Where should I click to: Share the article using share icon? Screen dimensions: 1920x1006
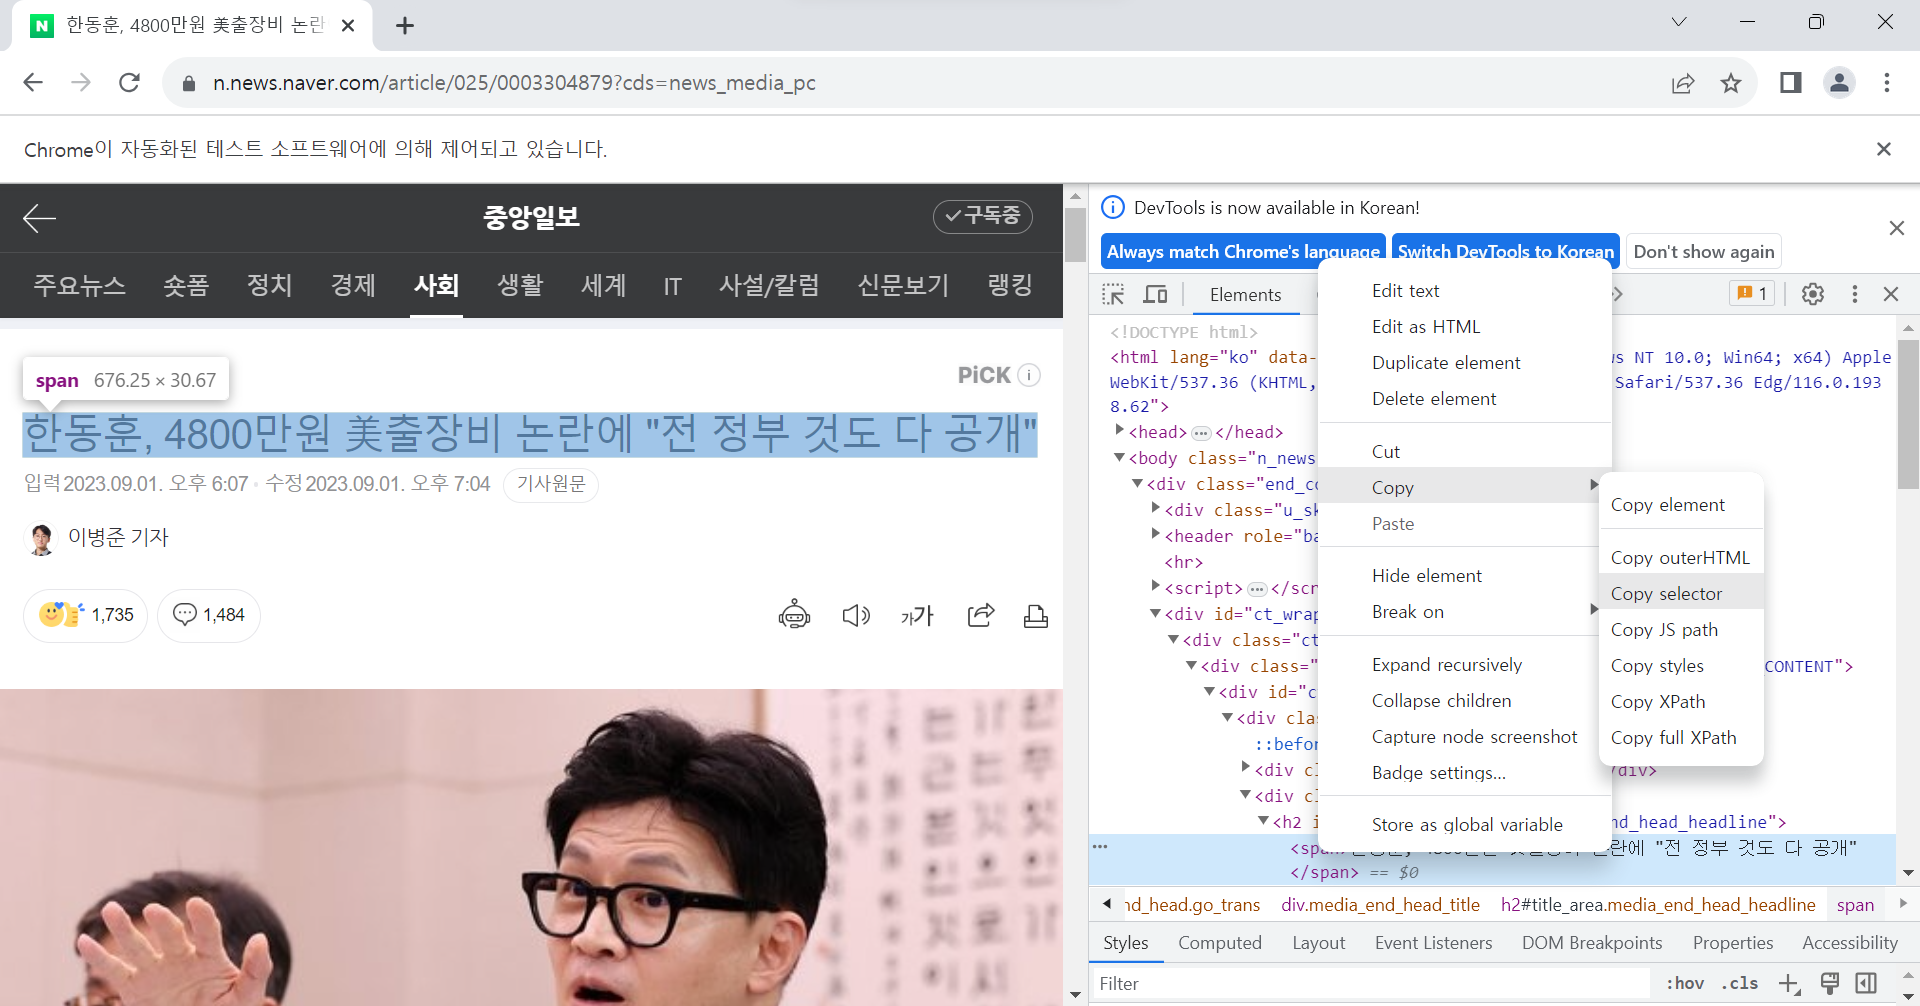pos(981,615)
